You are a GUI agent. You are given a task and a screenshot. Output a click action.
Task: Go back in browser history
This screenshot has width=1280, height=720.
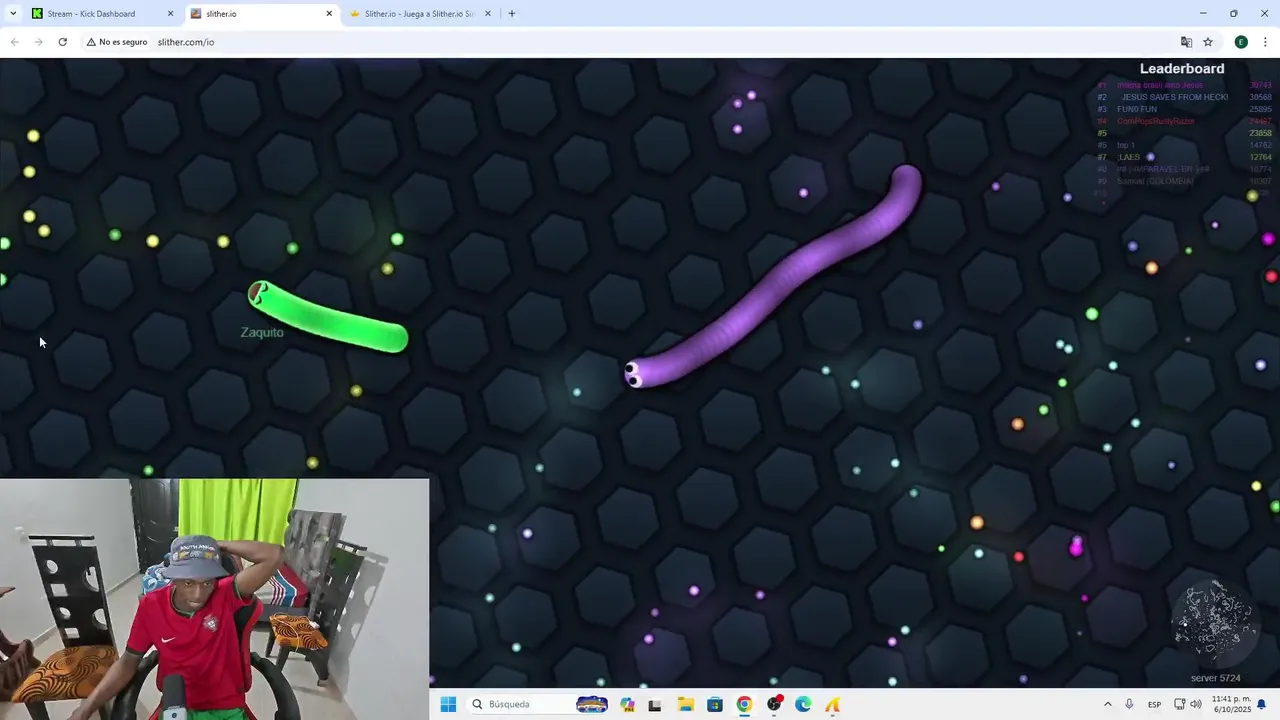coord(14,42)
